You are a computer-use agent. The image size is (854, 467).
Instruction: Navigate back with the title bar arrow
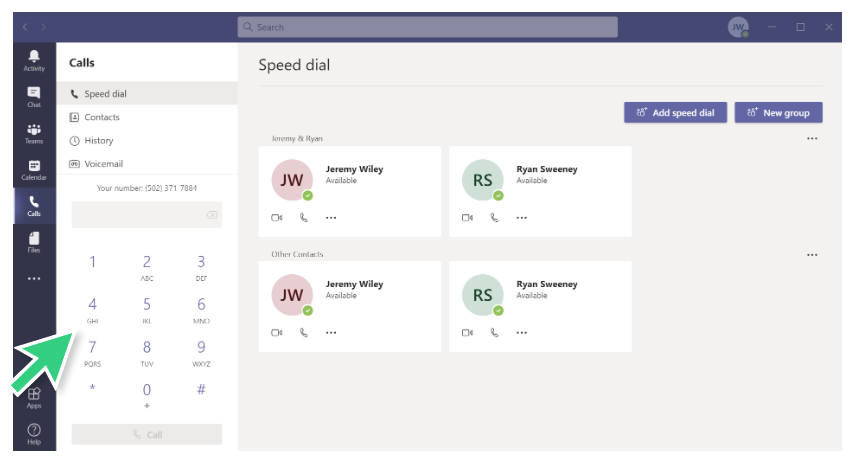click(x=25, y=27)
